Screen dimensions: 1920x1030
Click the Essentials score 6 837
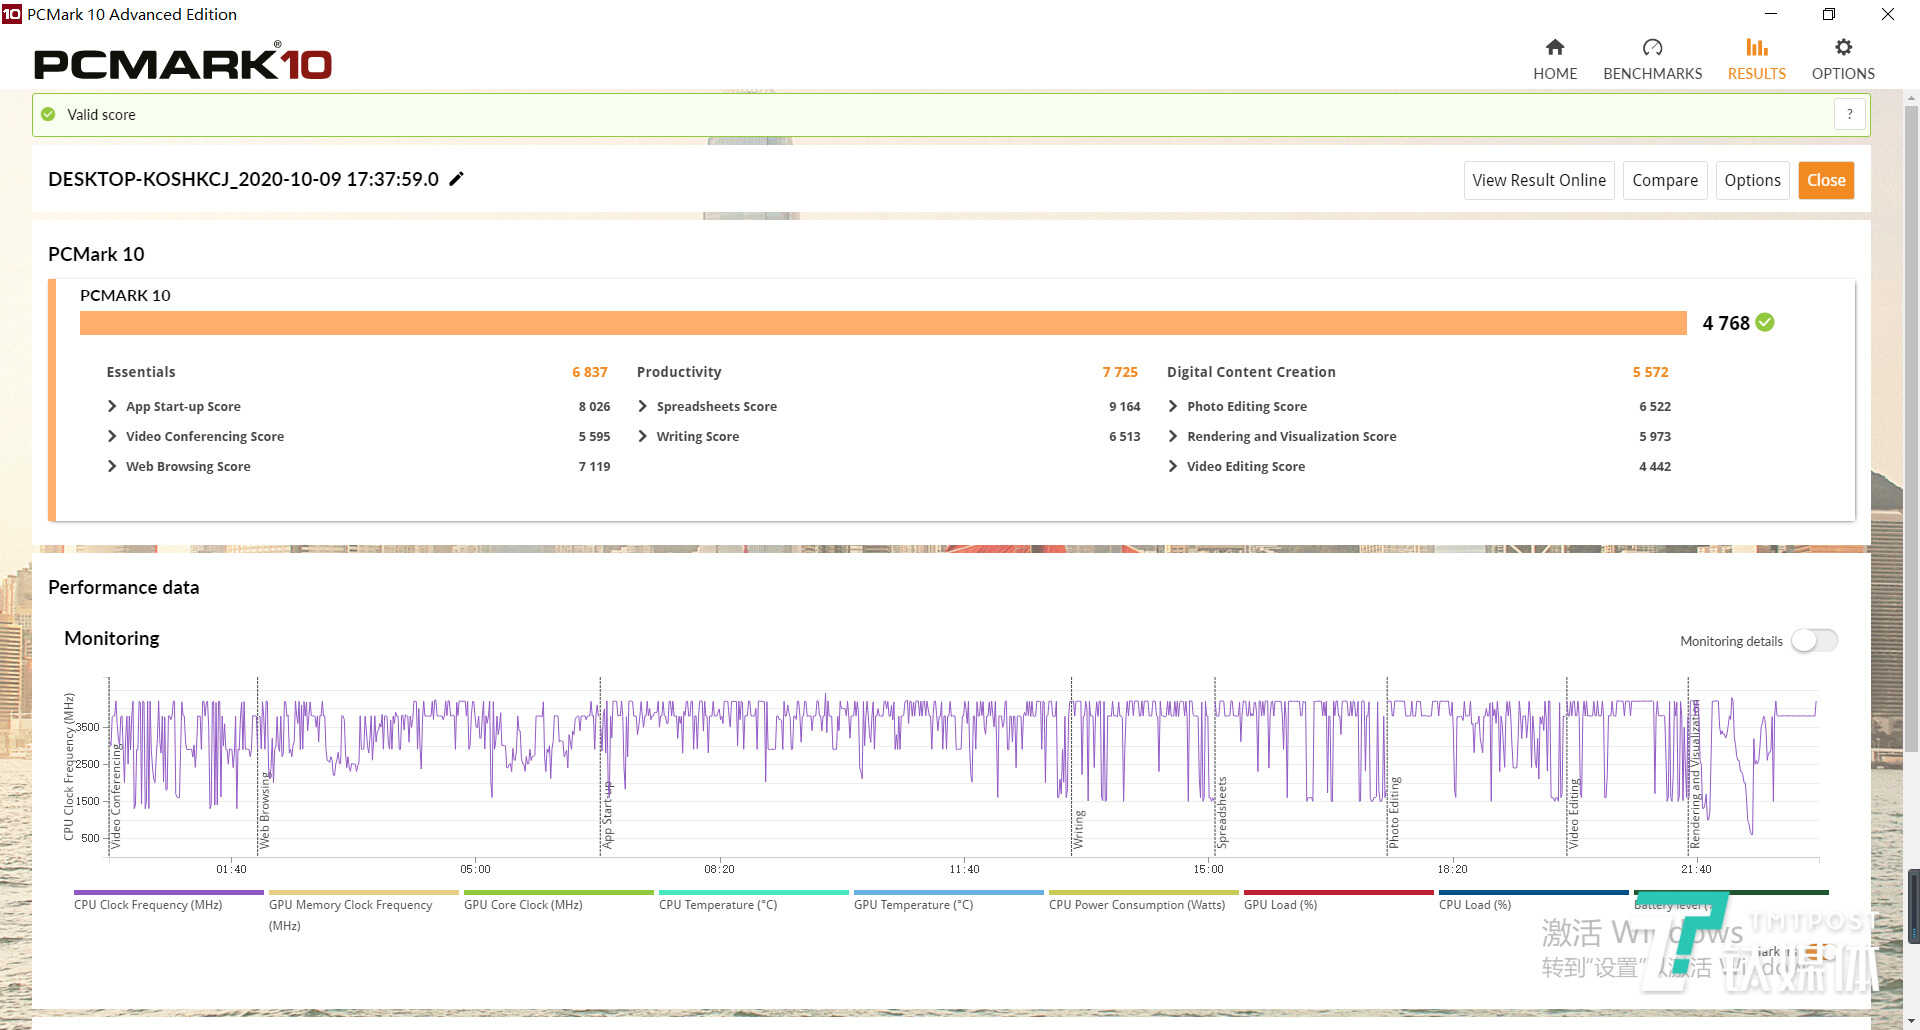pos(589,372)
